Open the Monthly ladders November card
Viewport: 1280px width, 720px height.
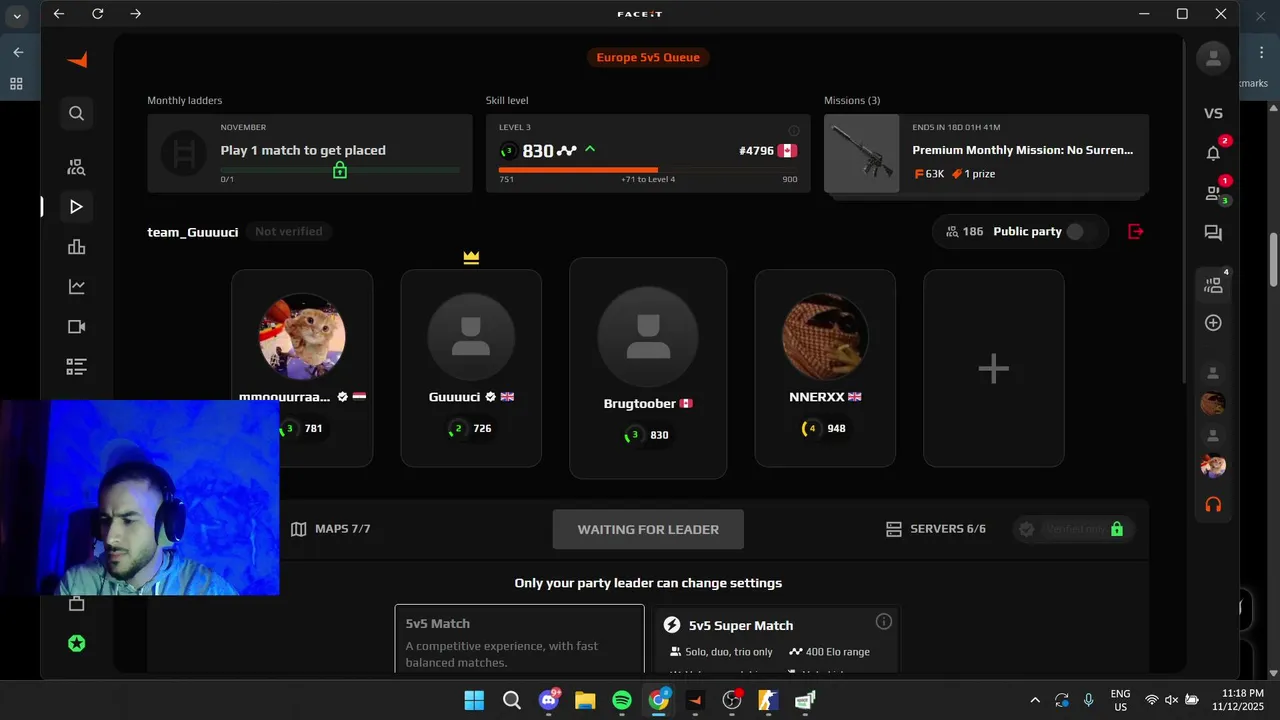310,153
